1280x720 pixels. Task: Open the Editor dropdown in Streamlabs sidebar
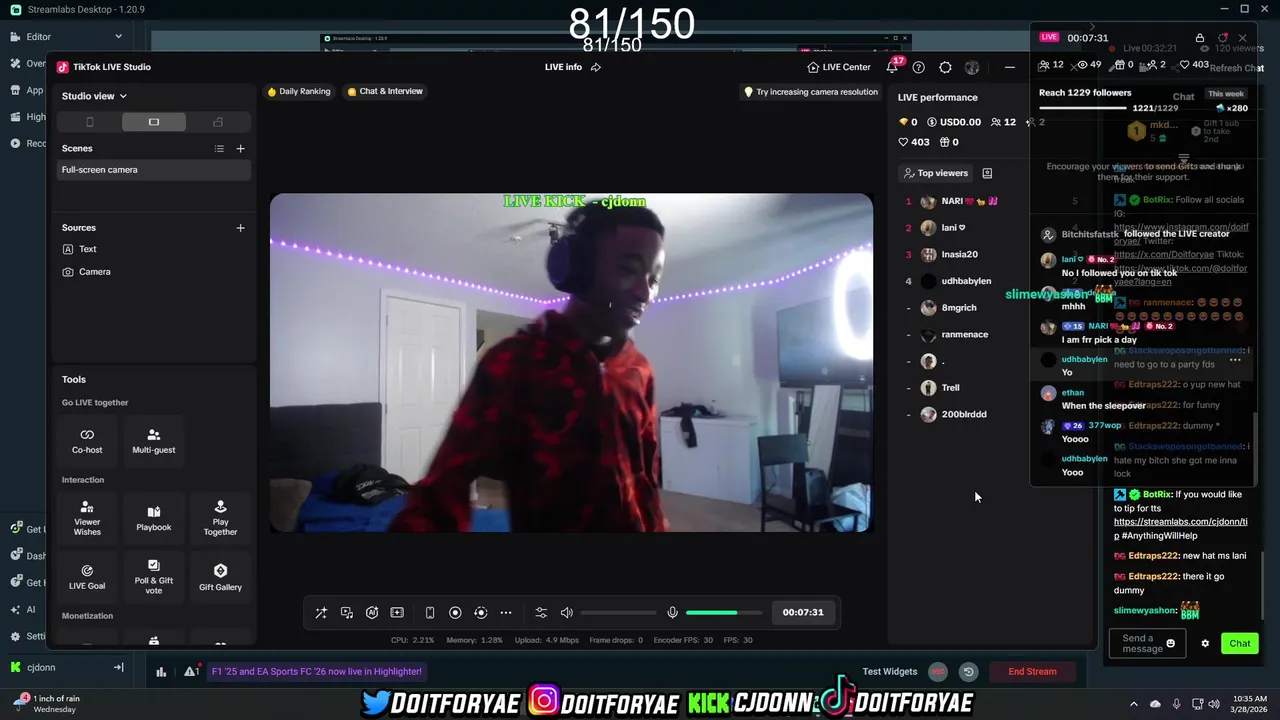click(x=66, y=37)
